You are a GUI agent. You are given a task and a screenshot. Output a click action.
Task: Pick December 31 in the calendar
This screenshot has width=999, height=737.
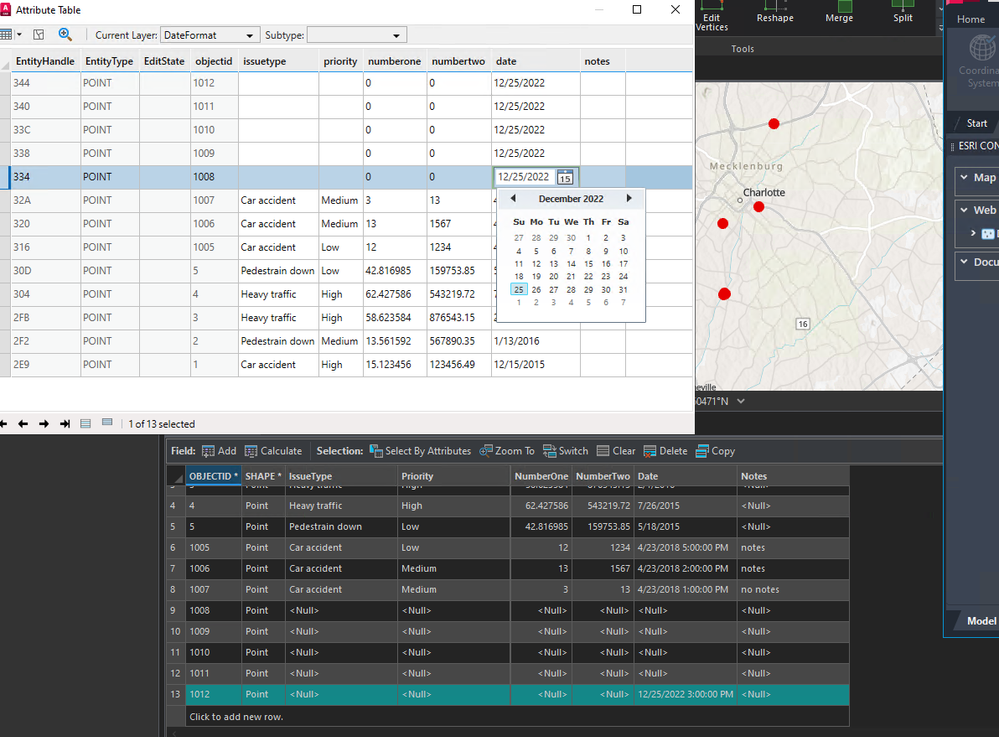[623, 289]
